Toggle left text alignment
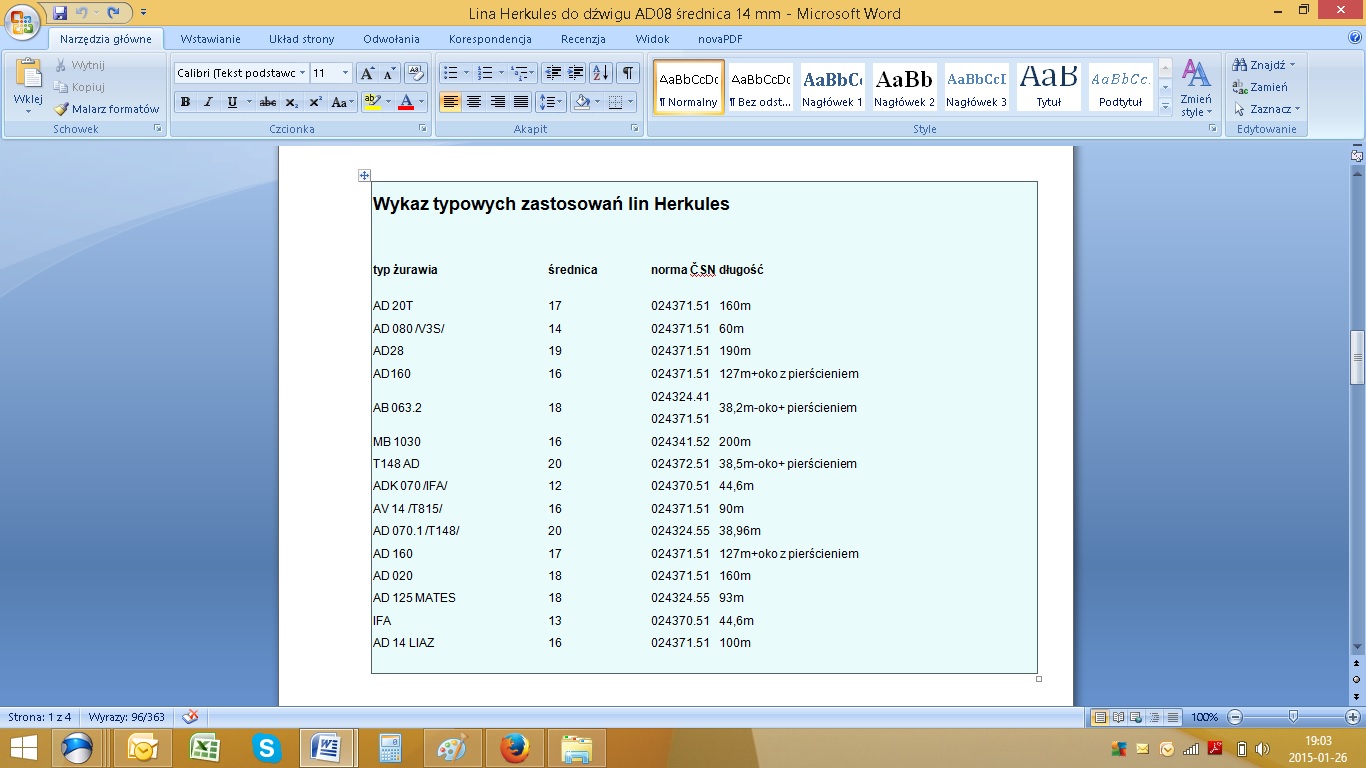 [450, 102]
